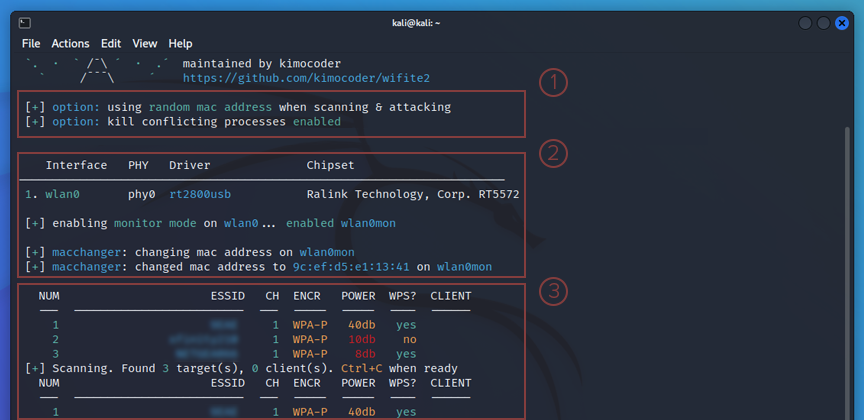The width and height of the screenshot is (864, 420).
Task: Click the text 'rt2800usb' driver name
Action: pos(200,195)
